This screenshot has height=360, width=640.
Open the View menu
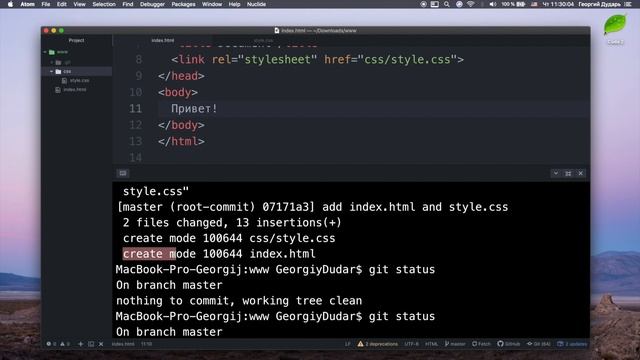[x=79, y=4]
